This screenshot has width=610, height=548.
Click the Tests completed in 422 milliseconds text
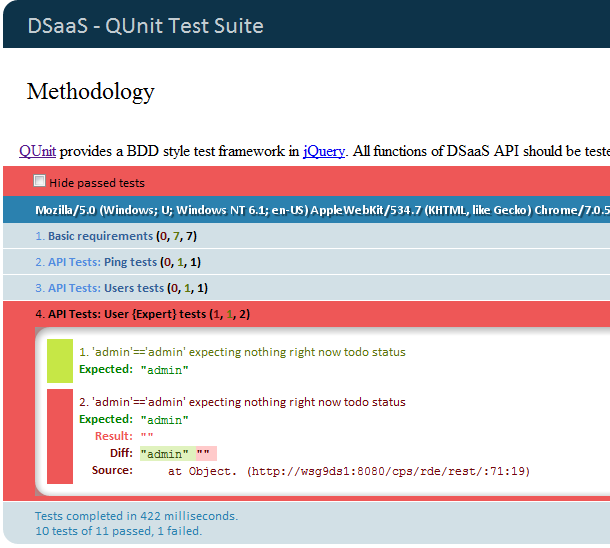[137, 516]
